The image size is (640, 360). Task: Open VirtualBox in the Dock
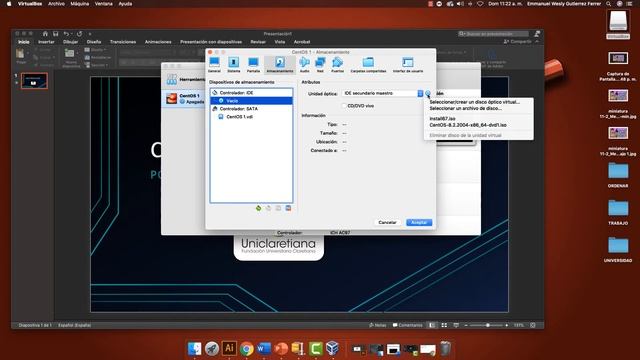[x=333, y=349]
